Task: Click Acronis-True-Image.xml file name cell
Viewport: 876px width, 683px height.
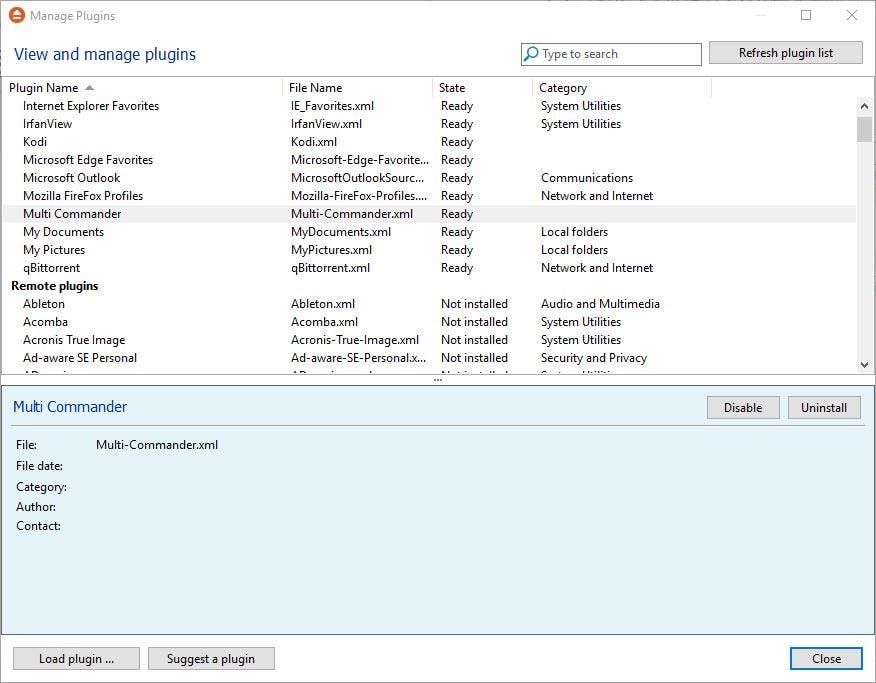Action: 355,340
